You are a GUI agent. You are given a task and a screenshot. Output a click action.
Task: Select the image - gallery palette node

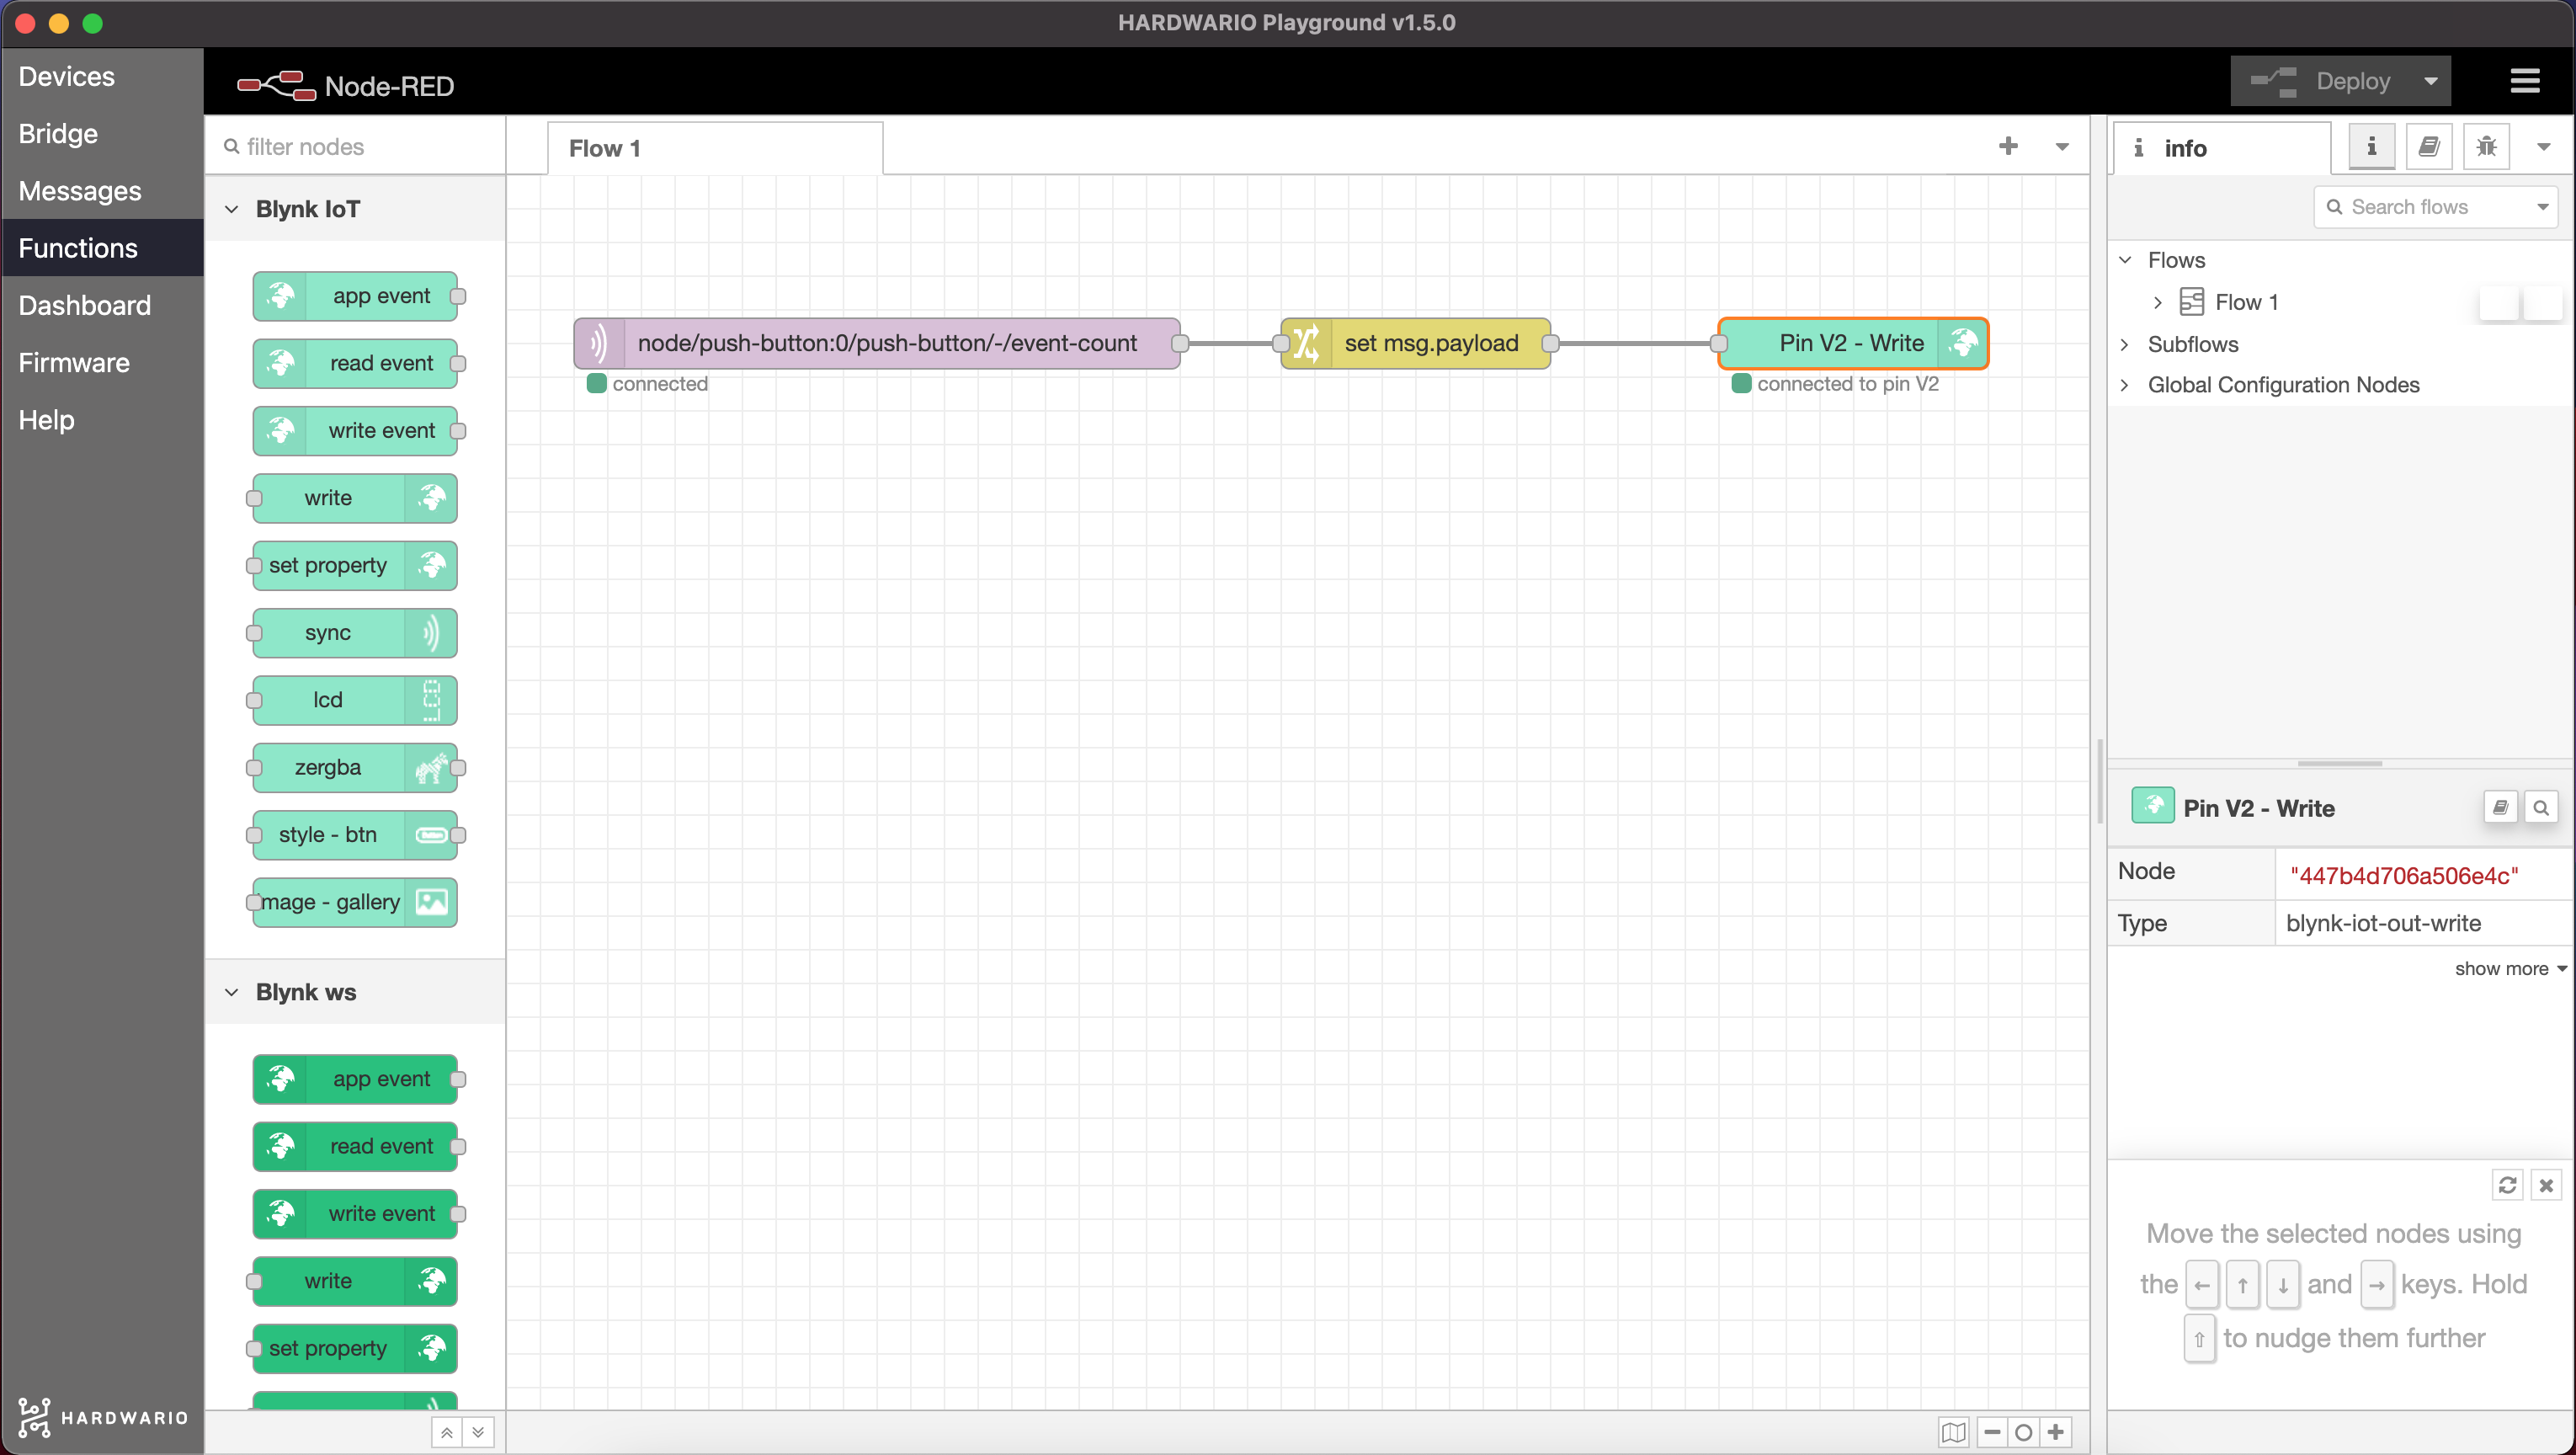click(x=355, y=902)
